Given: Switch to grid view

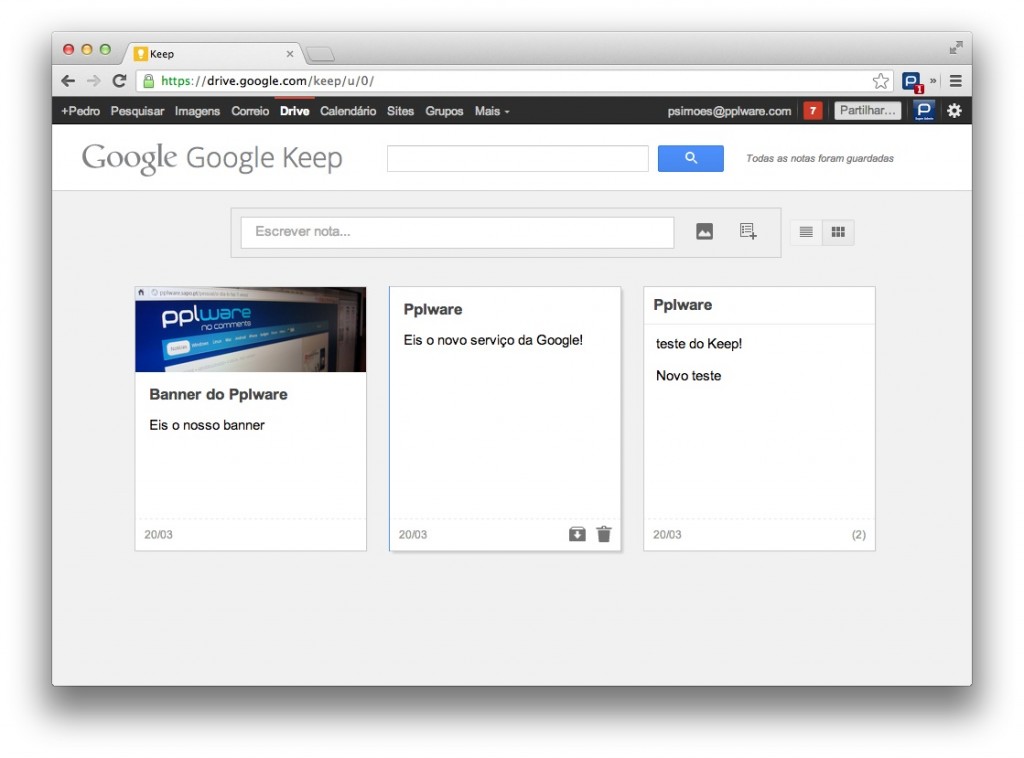Looking at the screenshot, I should [838, 232].
